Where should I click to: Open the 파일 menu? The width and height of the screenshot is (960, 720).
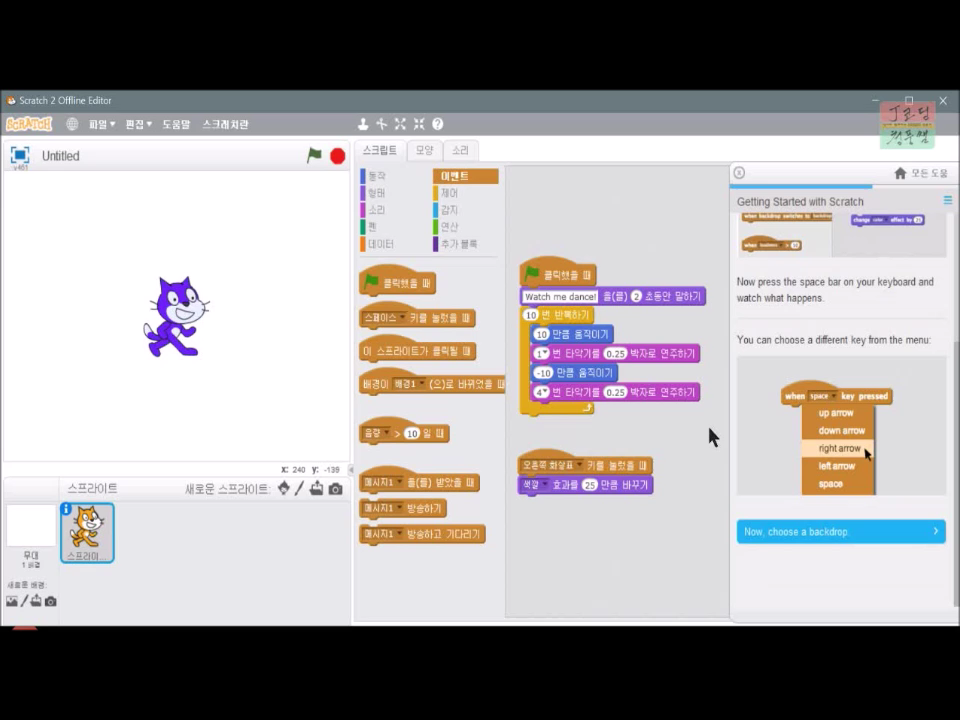coord(102,124)
